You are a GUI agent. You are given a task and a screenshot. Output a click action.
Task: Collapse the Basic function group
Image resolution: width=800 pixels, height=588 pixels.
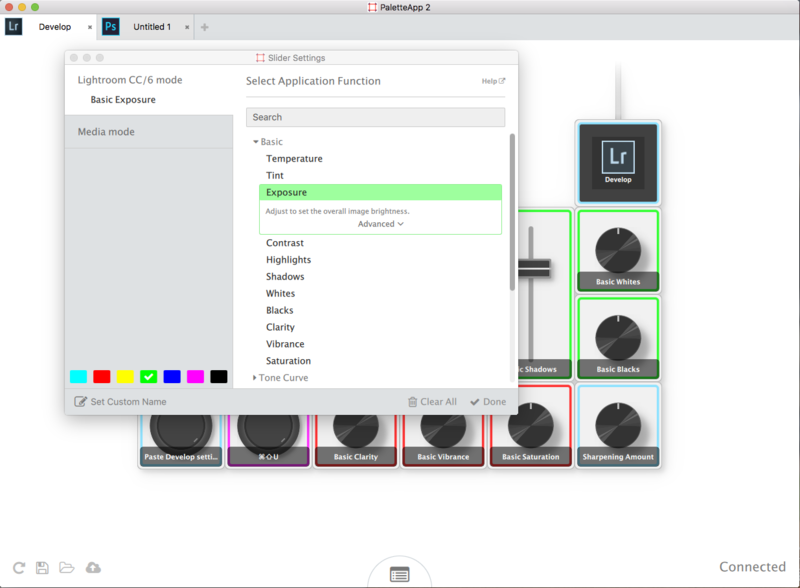[x=256, y=141]
